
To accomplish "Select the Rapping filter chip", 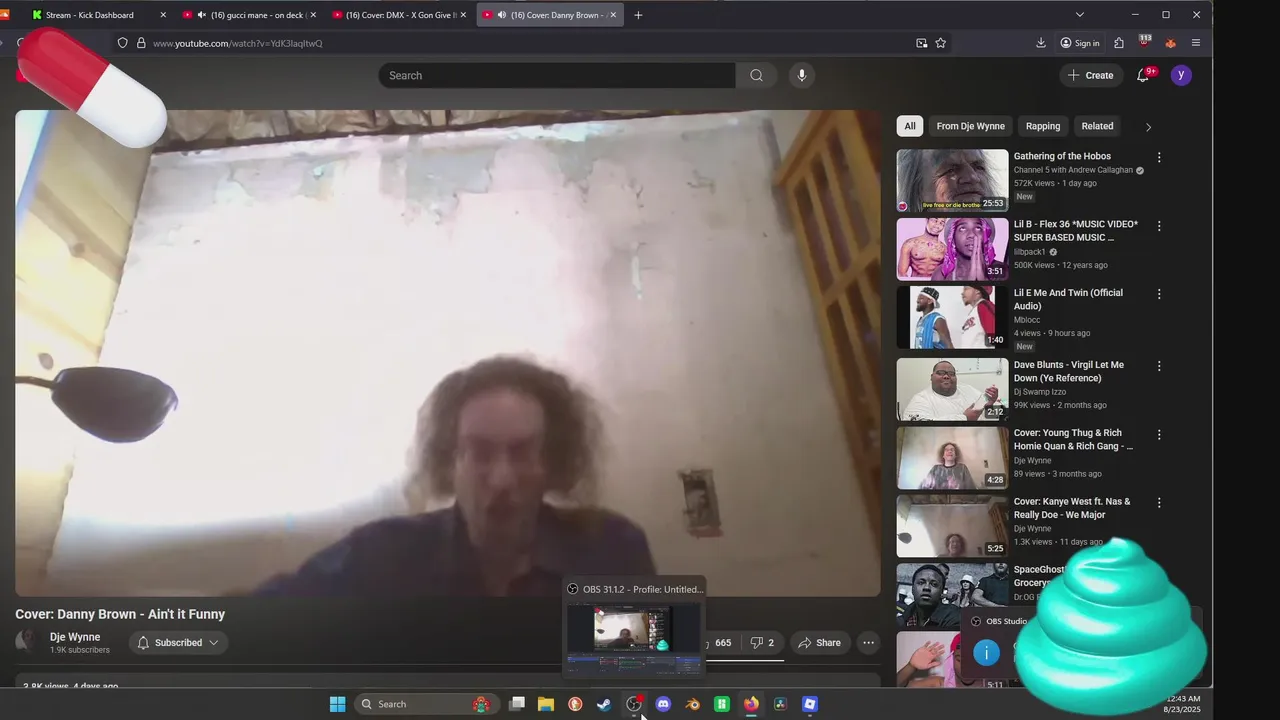I will 1042,126.
